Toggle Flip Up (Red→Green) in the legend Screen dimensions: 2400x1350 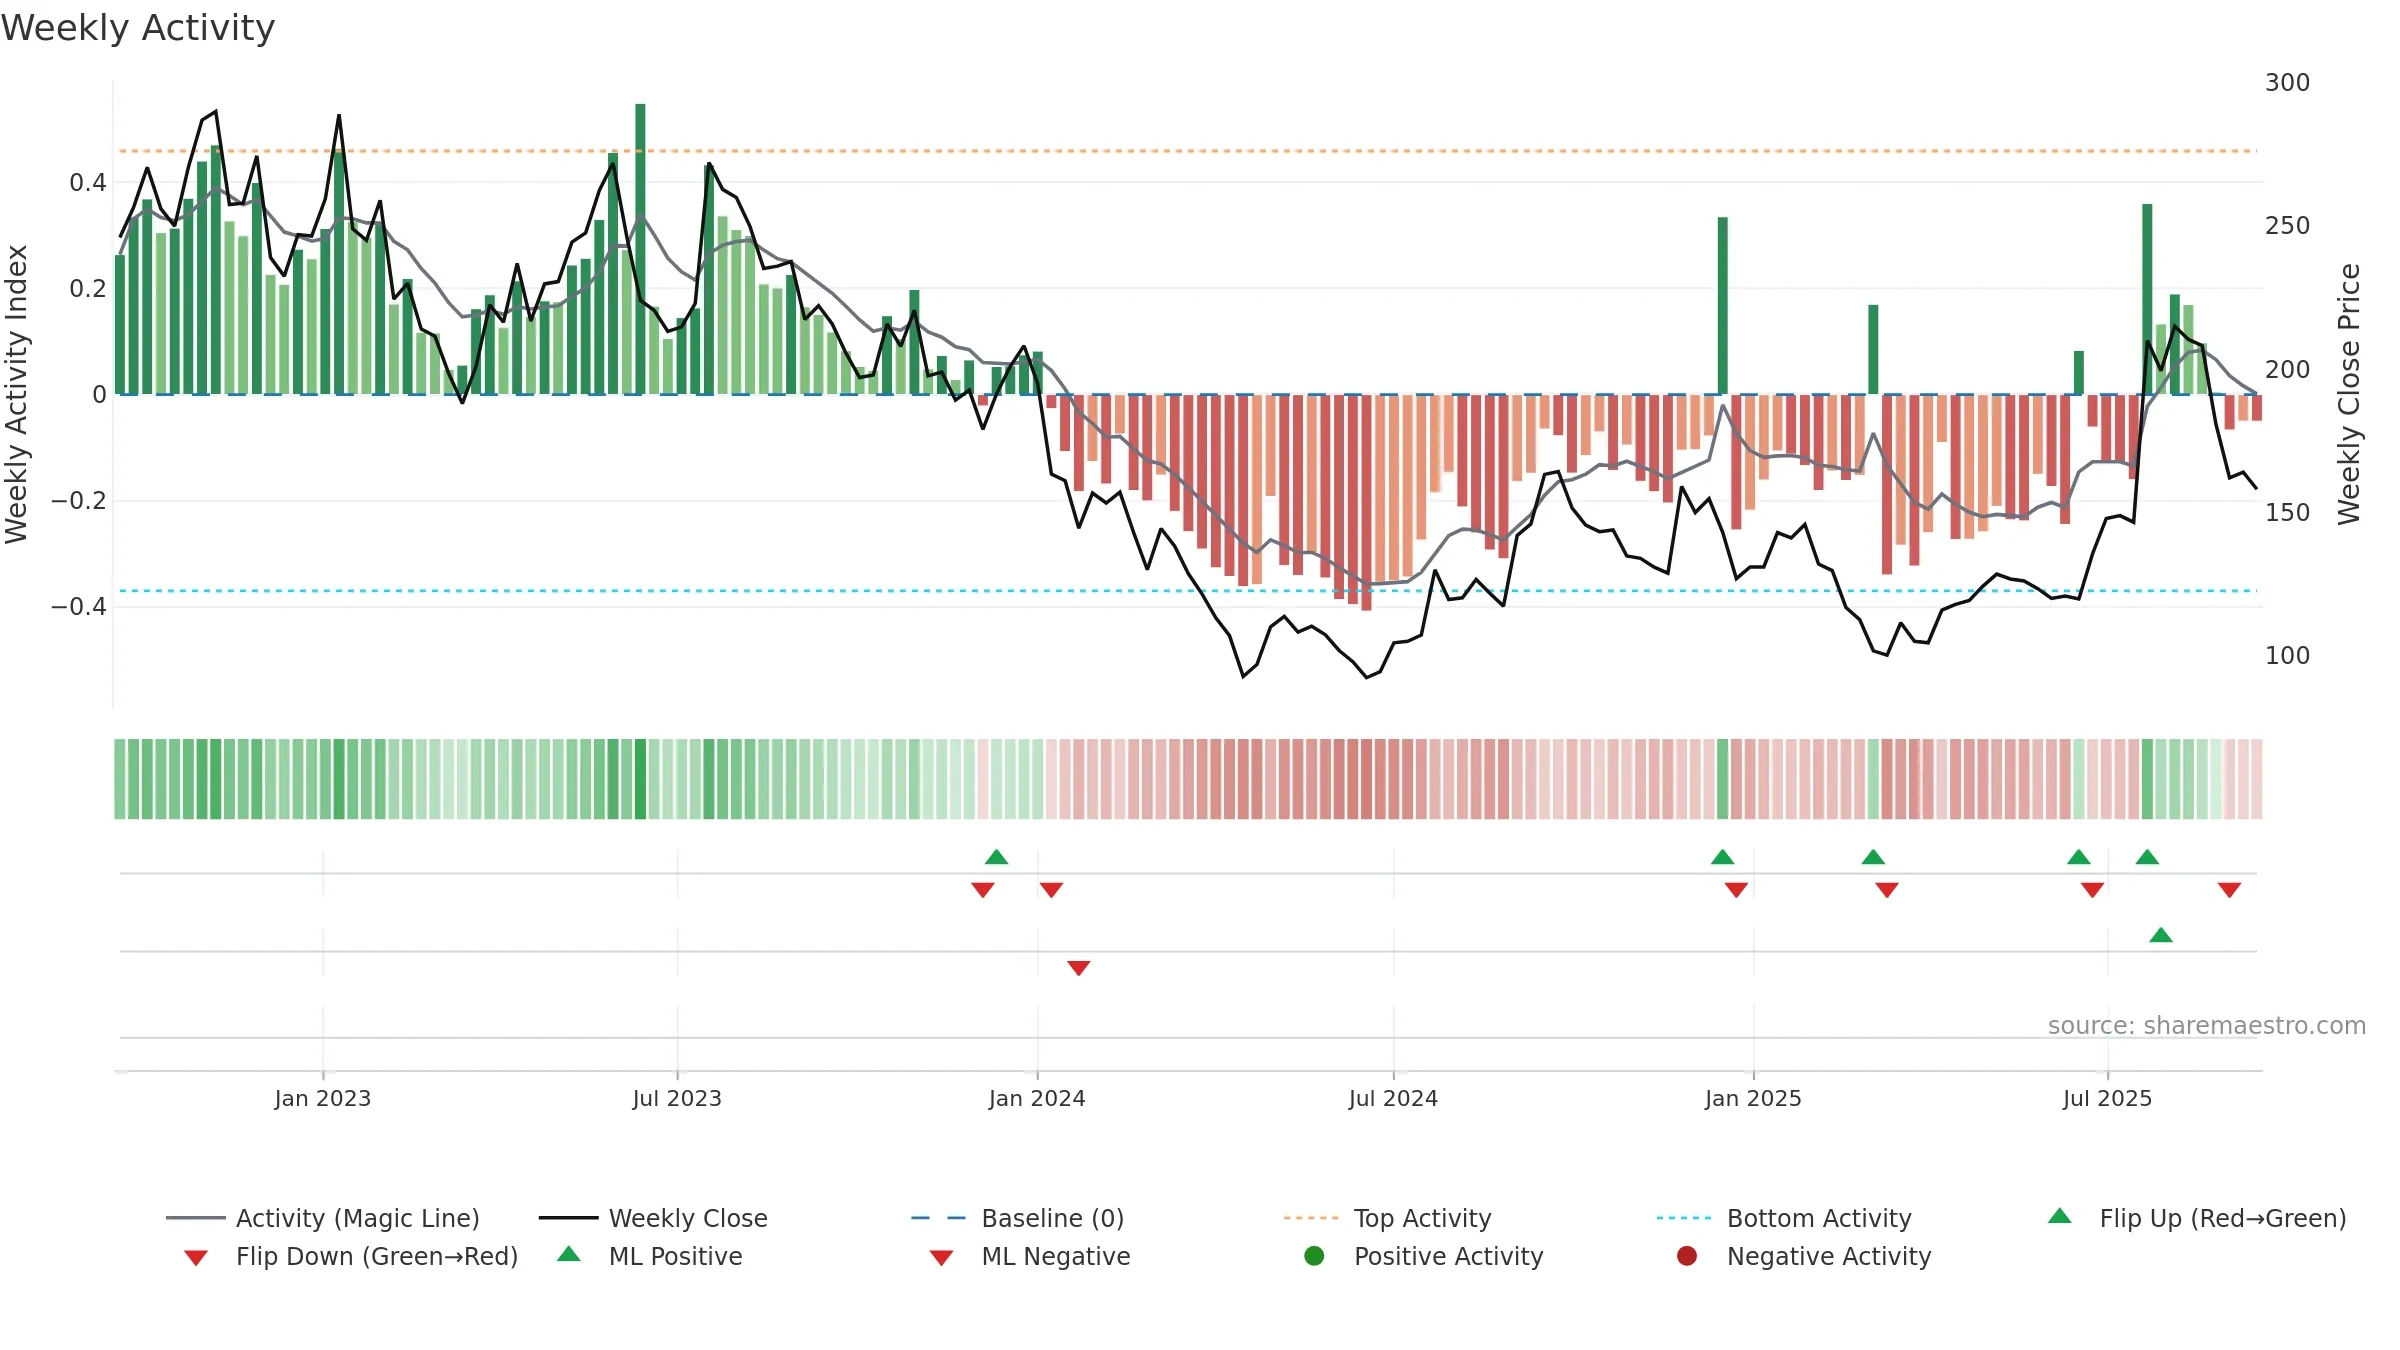click(2196, 1218)
